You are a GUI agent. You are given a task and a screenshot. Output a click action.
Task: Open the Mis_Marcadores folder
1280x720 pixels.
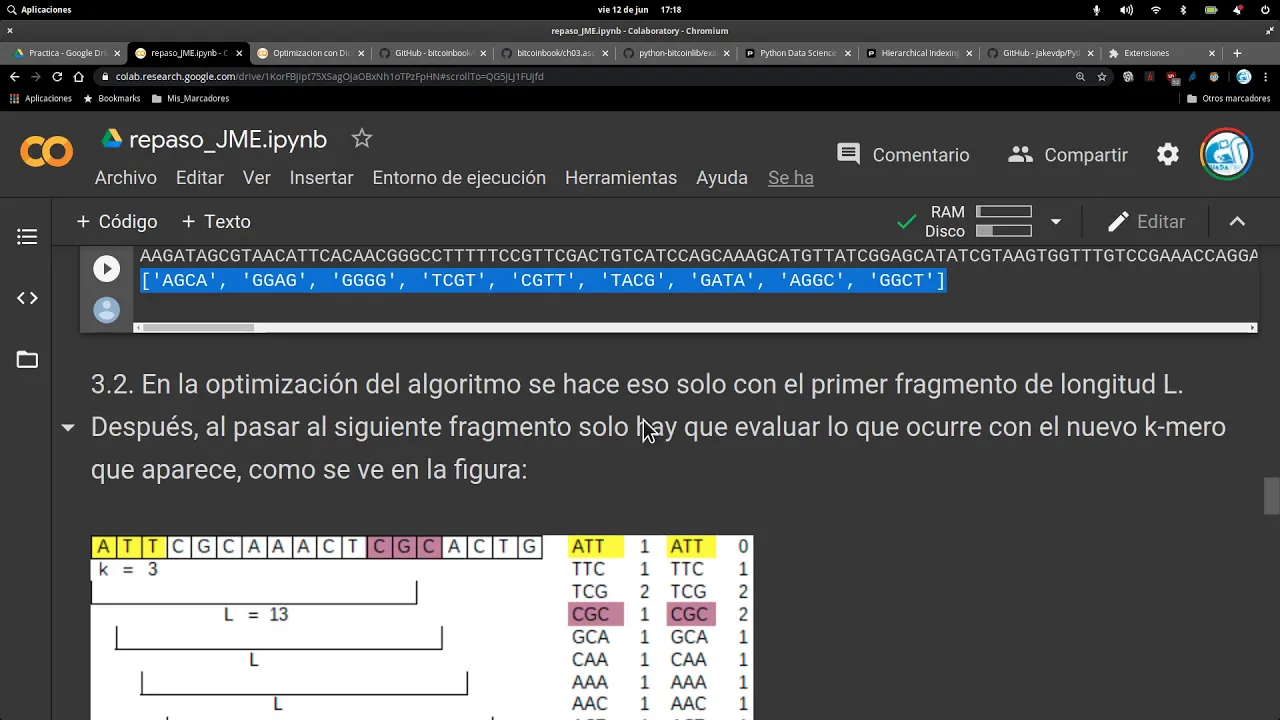(x=191, y=98)
